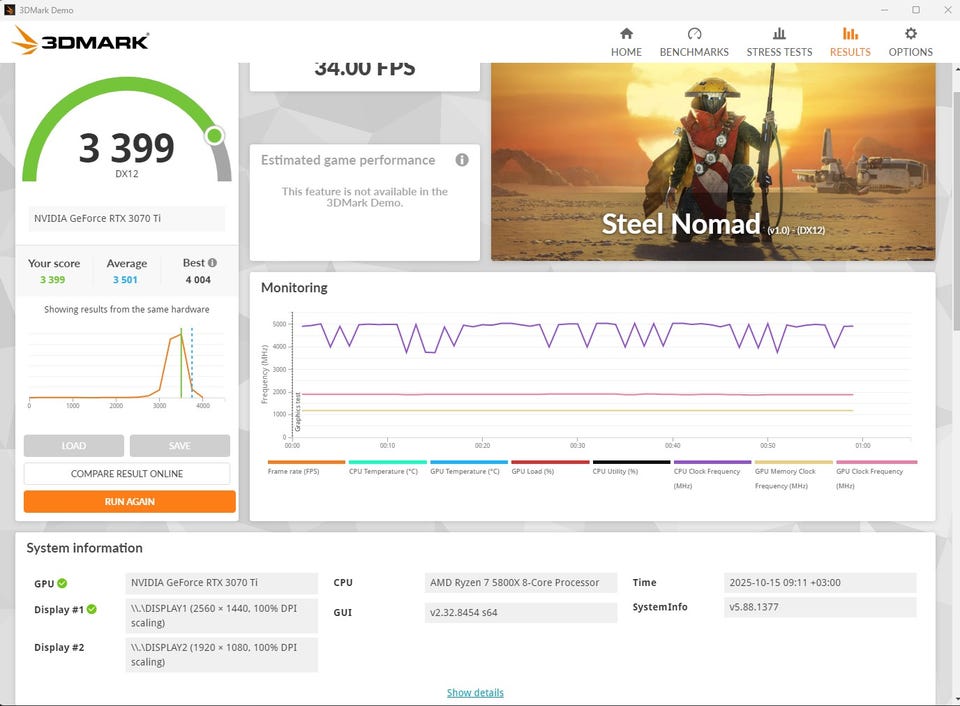
Task: Click the RUN AGAIN button
Action: click(x=129, y=501)
